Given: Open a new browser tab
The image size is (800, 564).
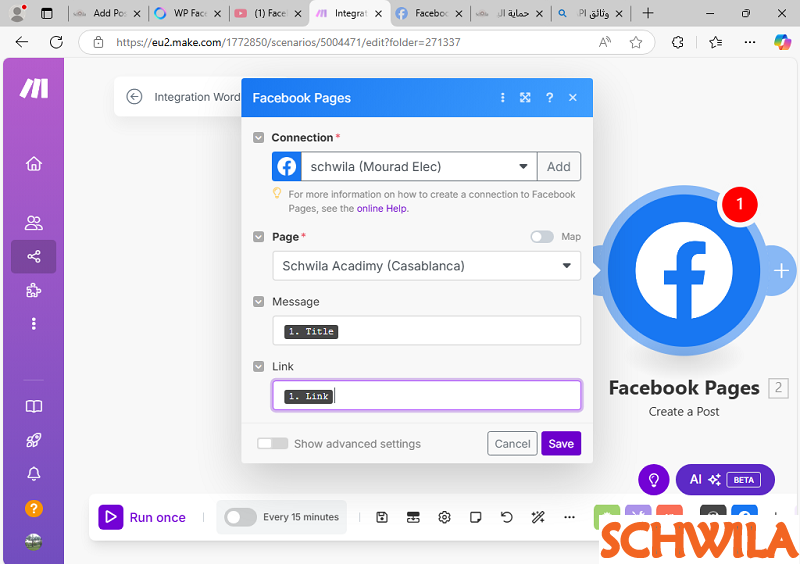Looking at the screenshot, I should 648,13.
